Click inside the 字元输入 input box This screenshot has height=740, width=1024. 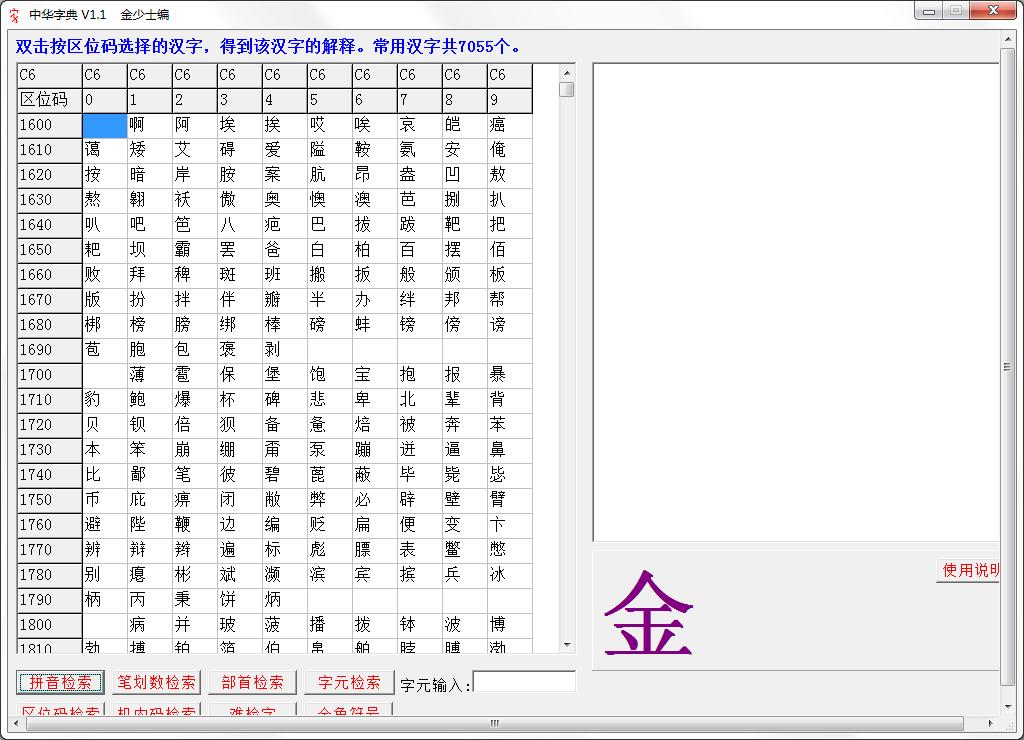523,681
